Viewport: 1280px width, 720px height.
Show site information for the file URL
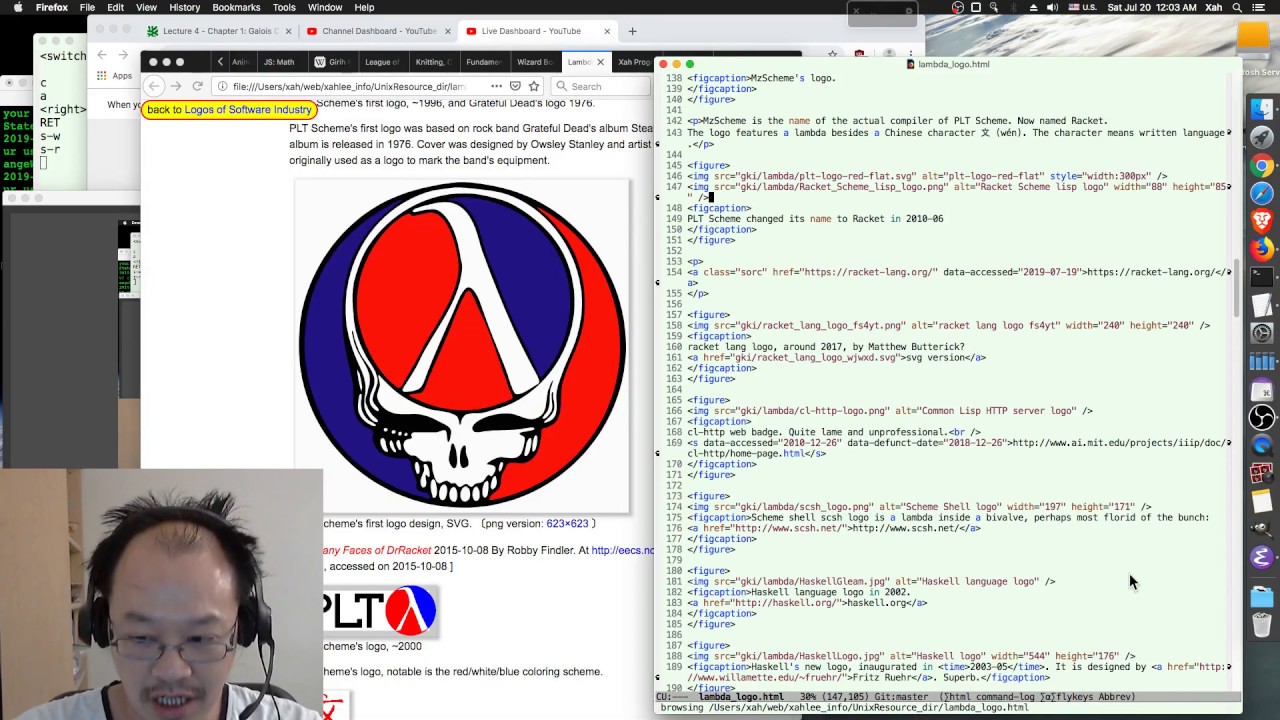(x=222, y=86)
